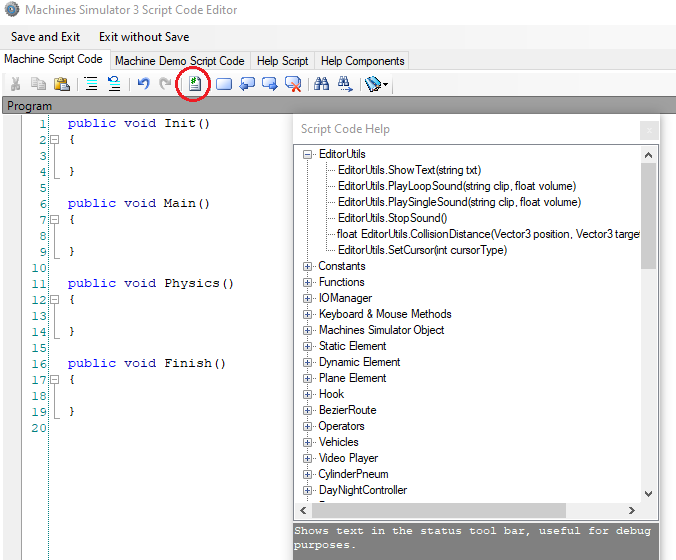Expand the Constants tree node
The width and height of the screenshot is (676, 560).
[x=307, y=266]
